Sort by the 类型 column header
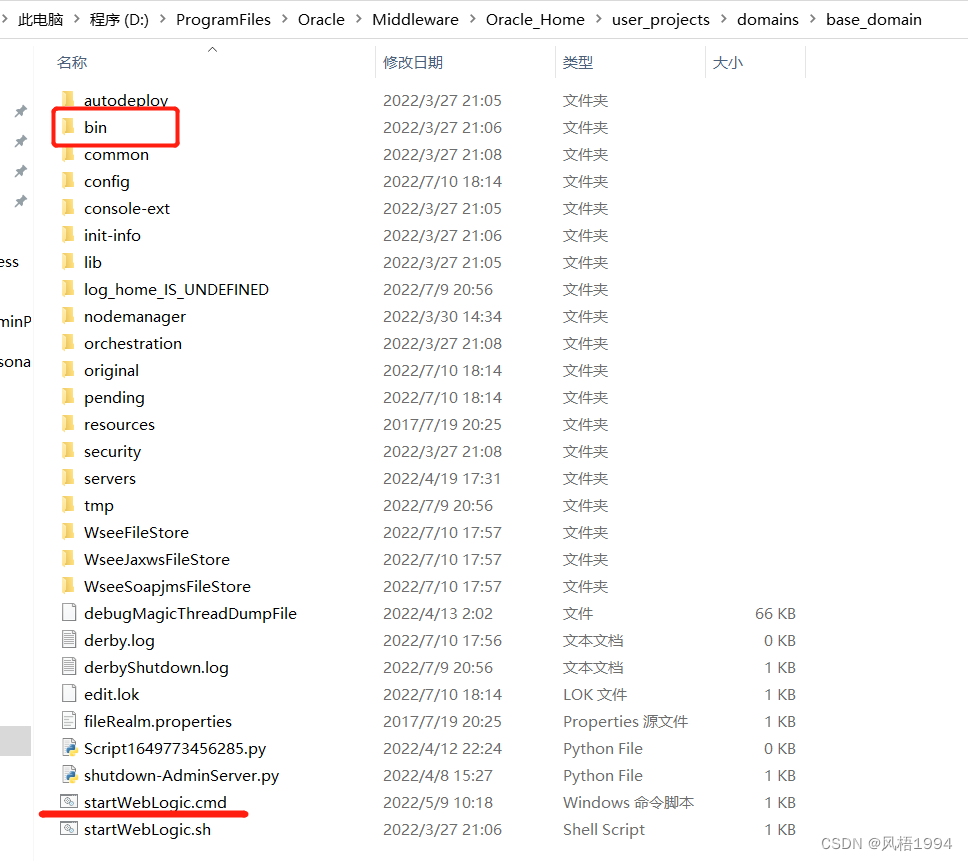 point(578,62)
